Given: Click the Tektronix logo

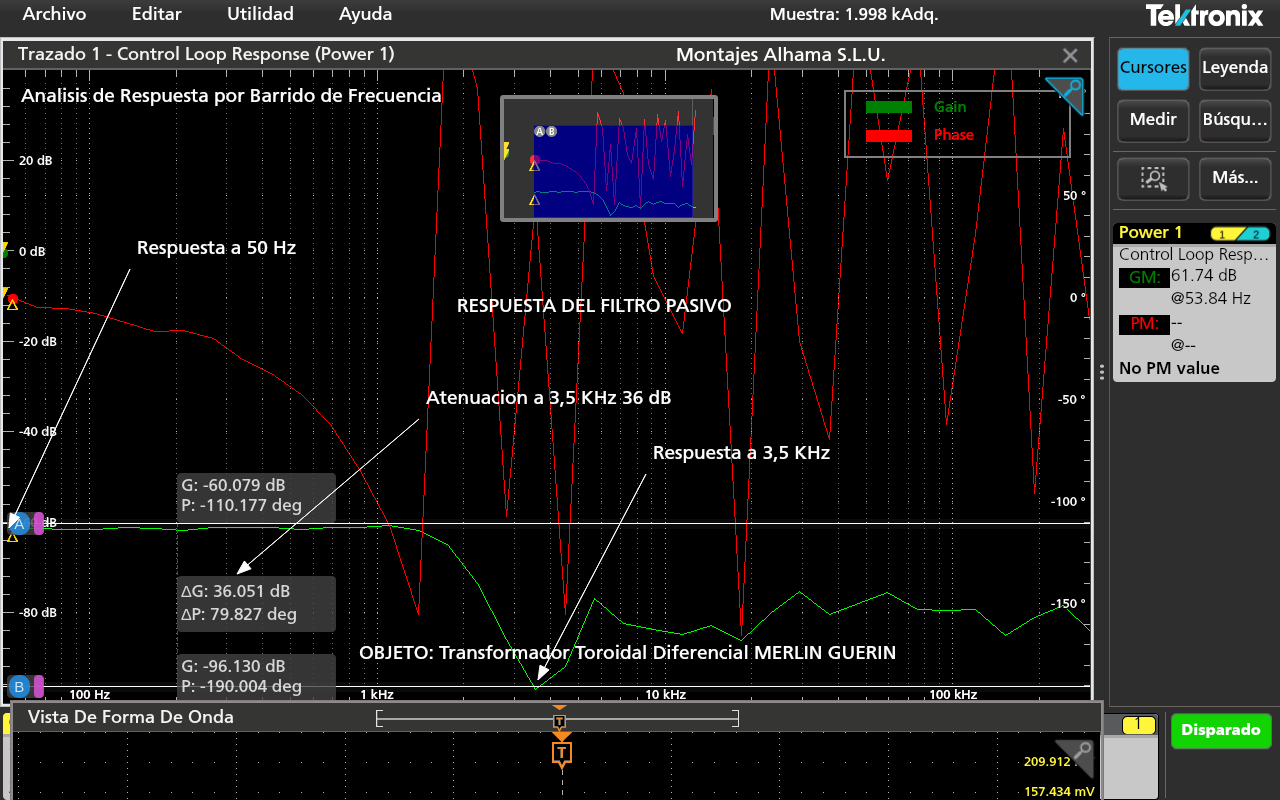Looking at the screenshot, I should coord(1205,16).
